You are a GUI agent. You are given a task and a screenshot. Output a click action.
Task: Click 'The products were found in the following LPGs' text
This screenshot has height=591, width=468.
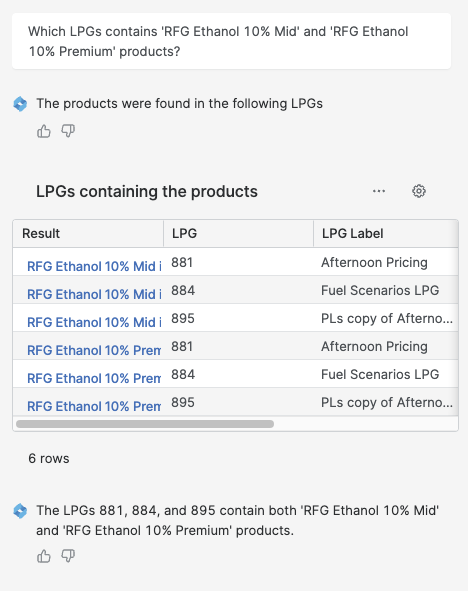pyautogui.click(x=179, y=104)
